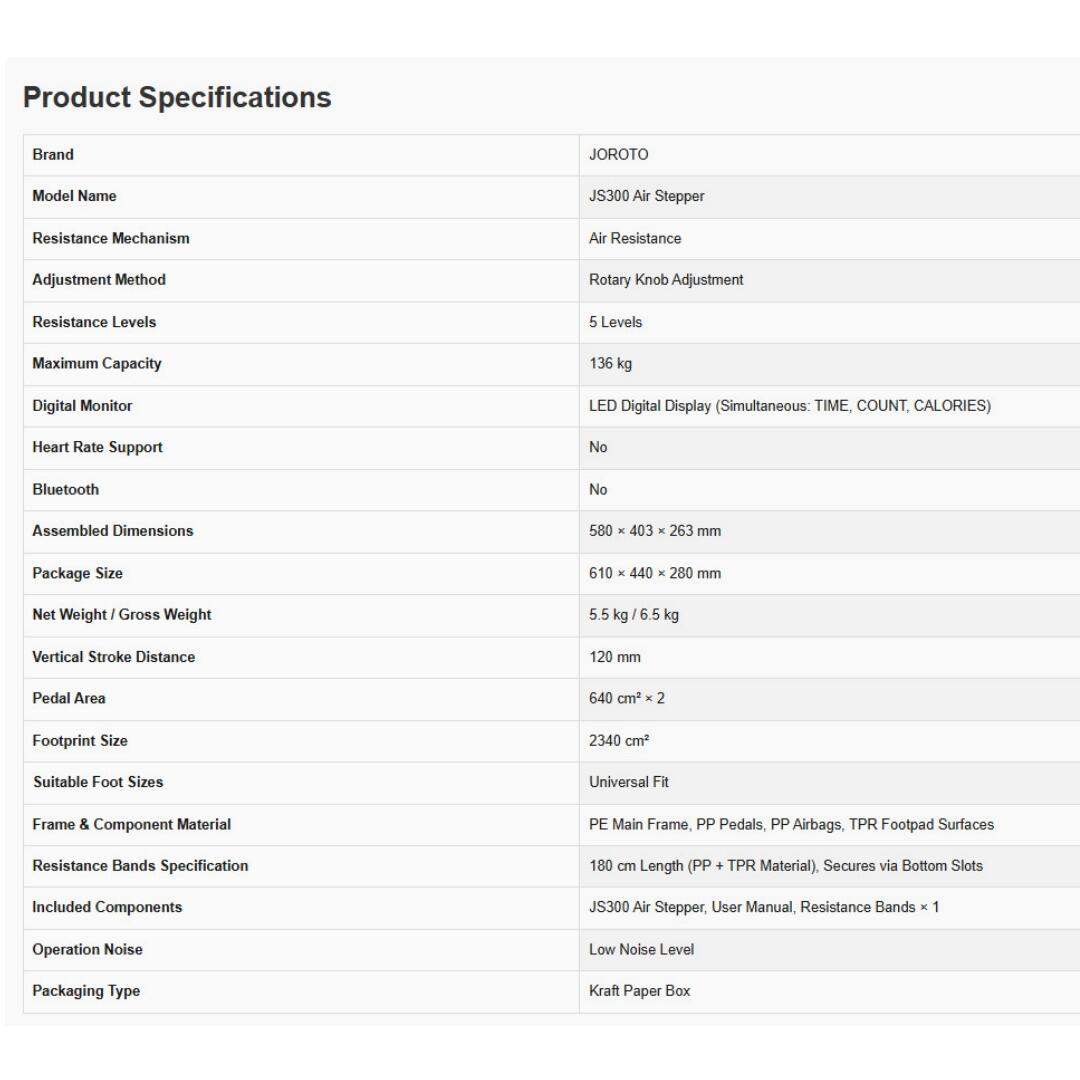This screenshot has width=1080, height=1080.
Task: Click the Universal Fit value
Action: click(629, 782)
